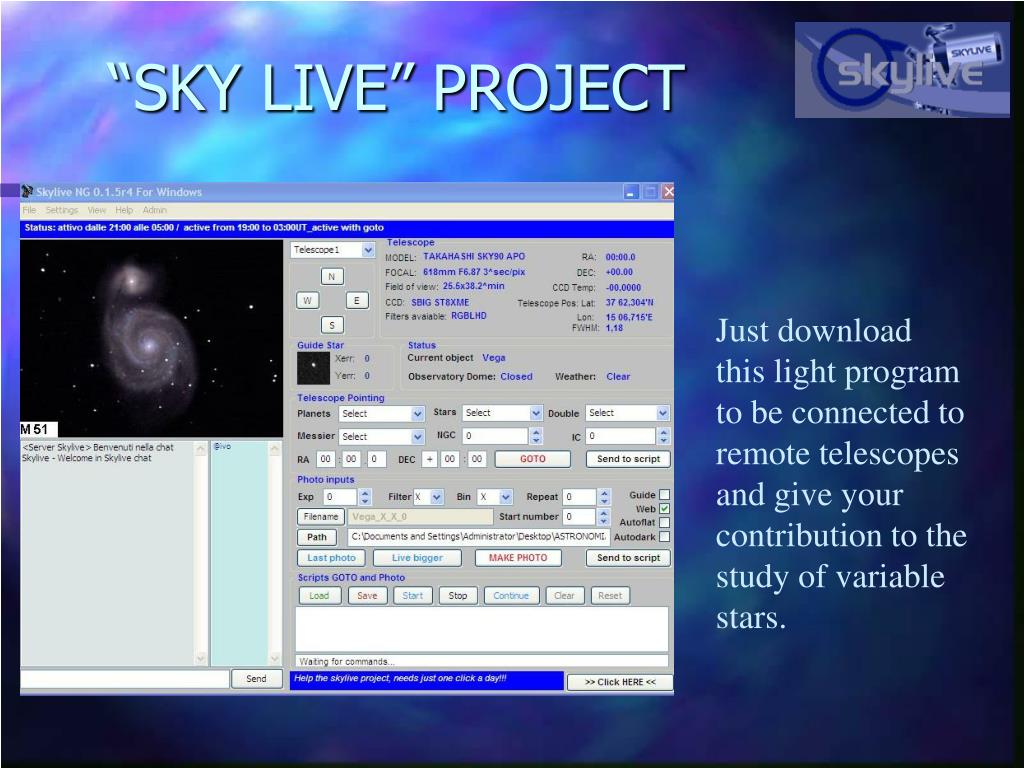
Task: Open the Settings menu
Action: [x=61, y=210]
